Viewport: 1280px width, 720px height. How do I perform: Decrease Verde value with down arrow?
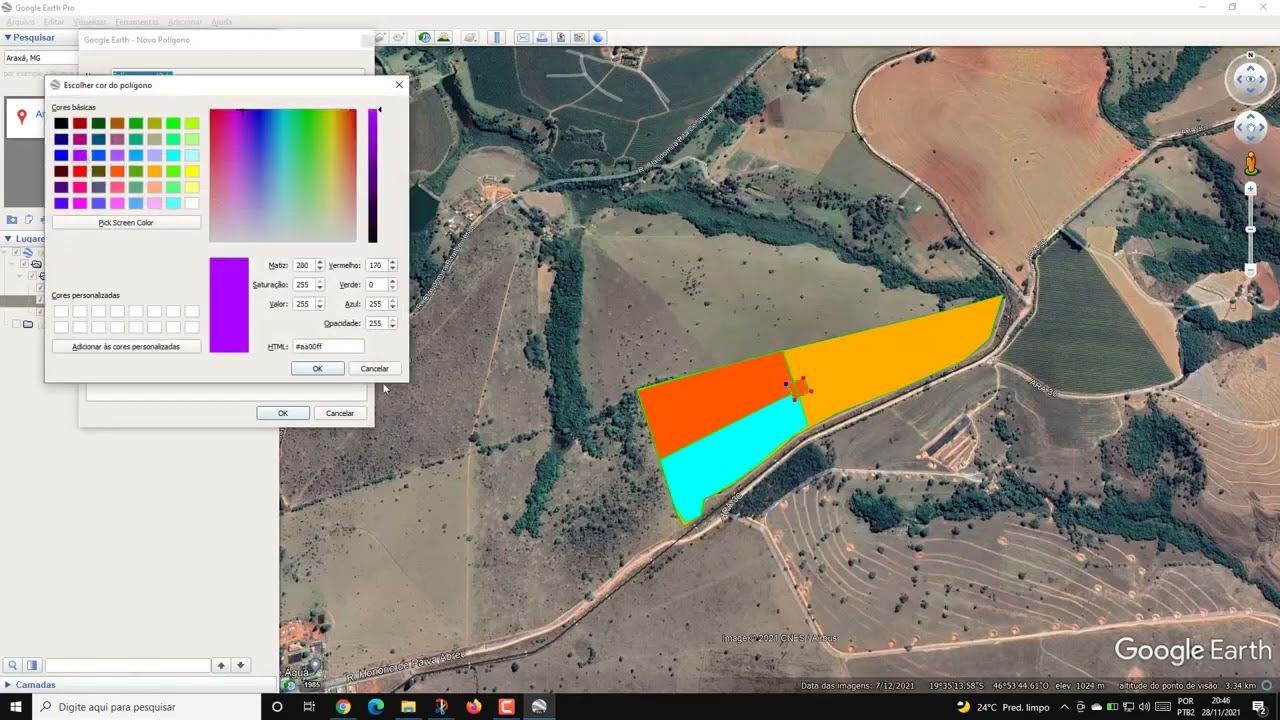coord(392,288)
